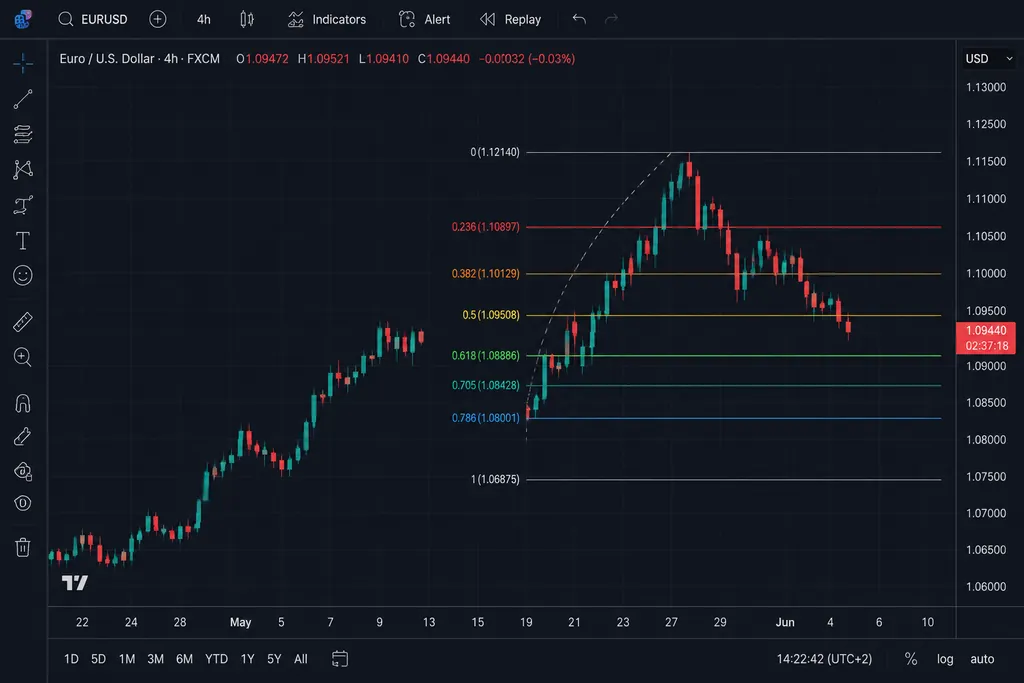Select the measure ruler tool
Image resolution: width=1024 pixels, height=683 pixels.
pos(23,322)
